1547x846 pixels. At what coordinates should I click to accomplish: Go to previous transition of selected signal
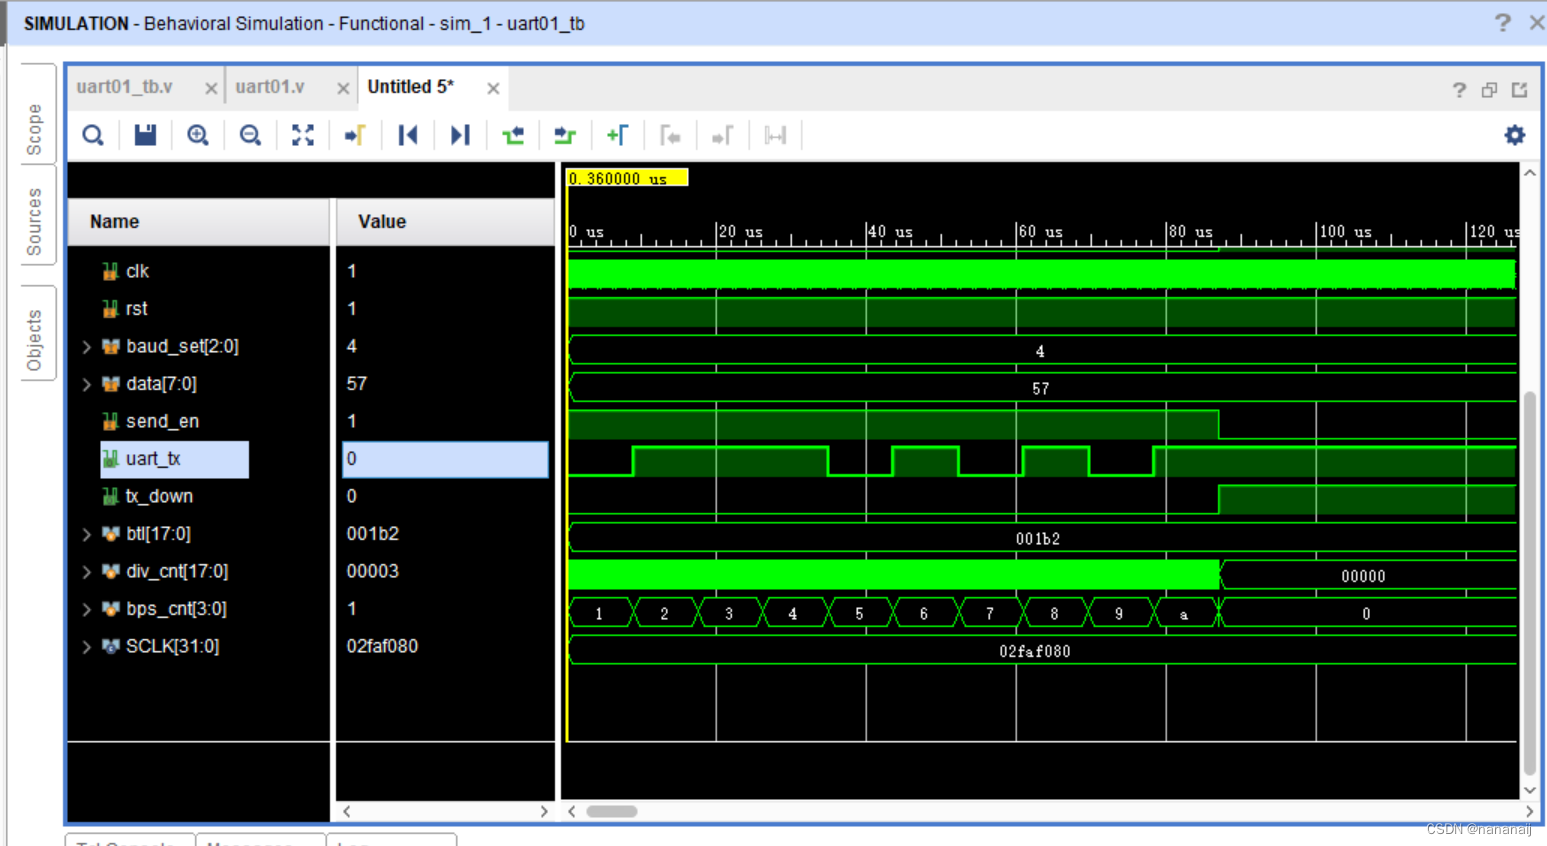click(513, 135)
